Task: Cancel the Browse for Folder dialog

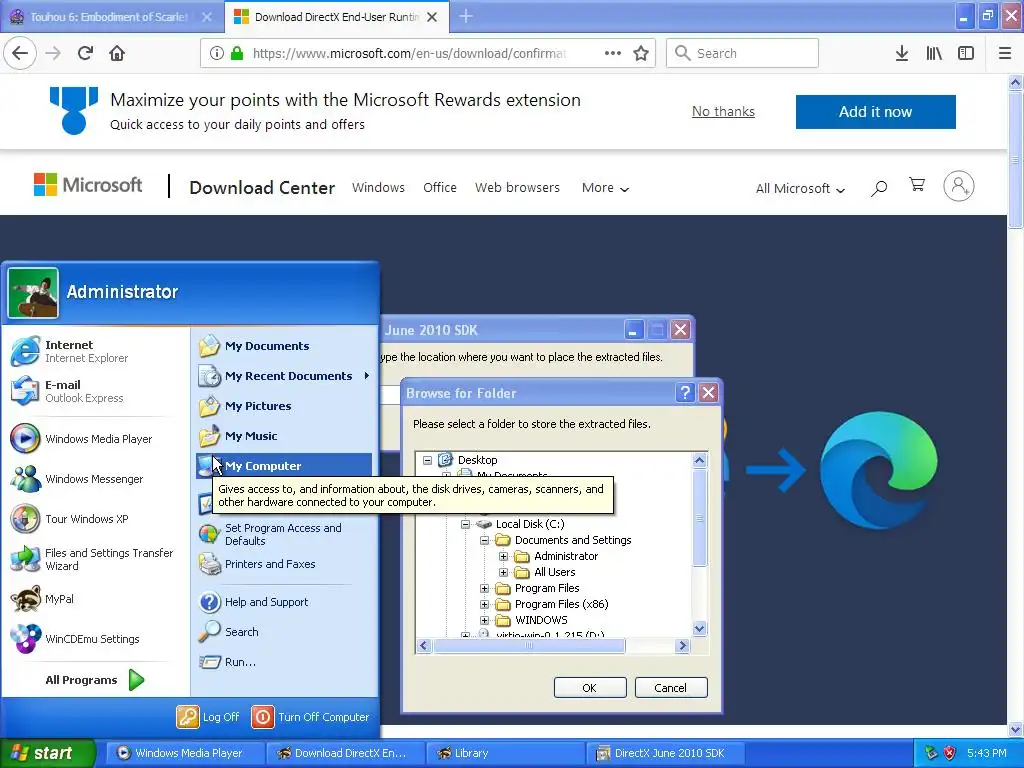Action: click(x=671, y=688)
